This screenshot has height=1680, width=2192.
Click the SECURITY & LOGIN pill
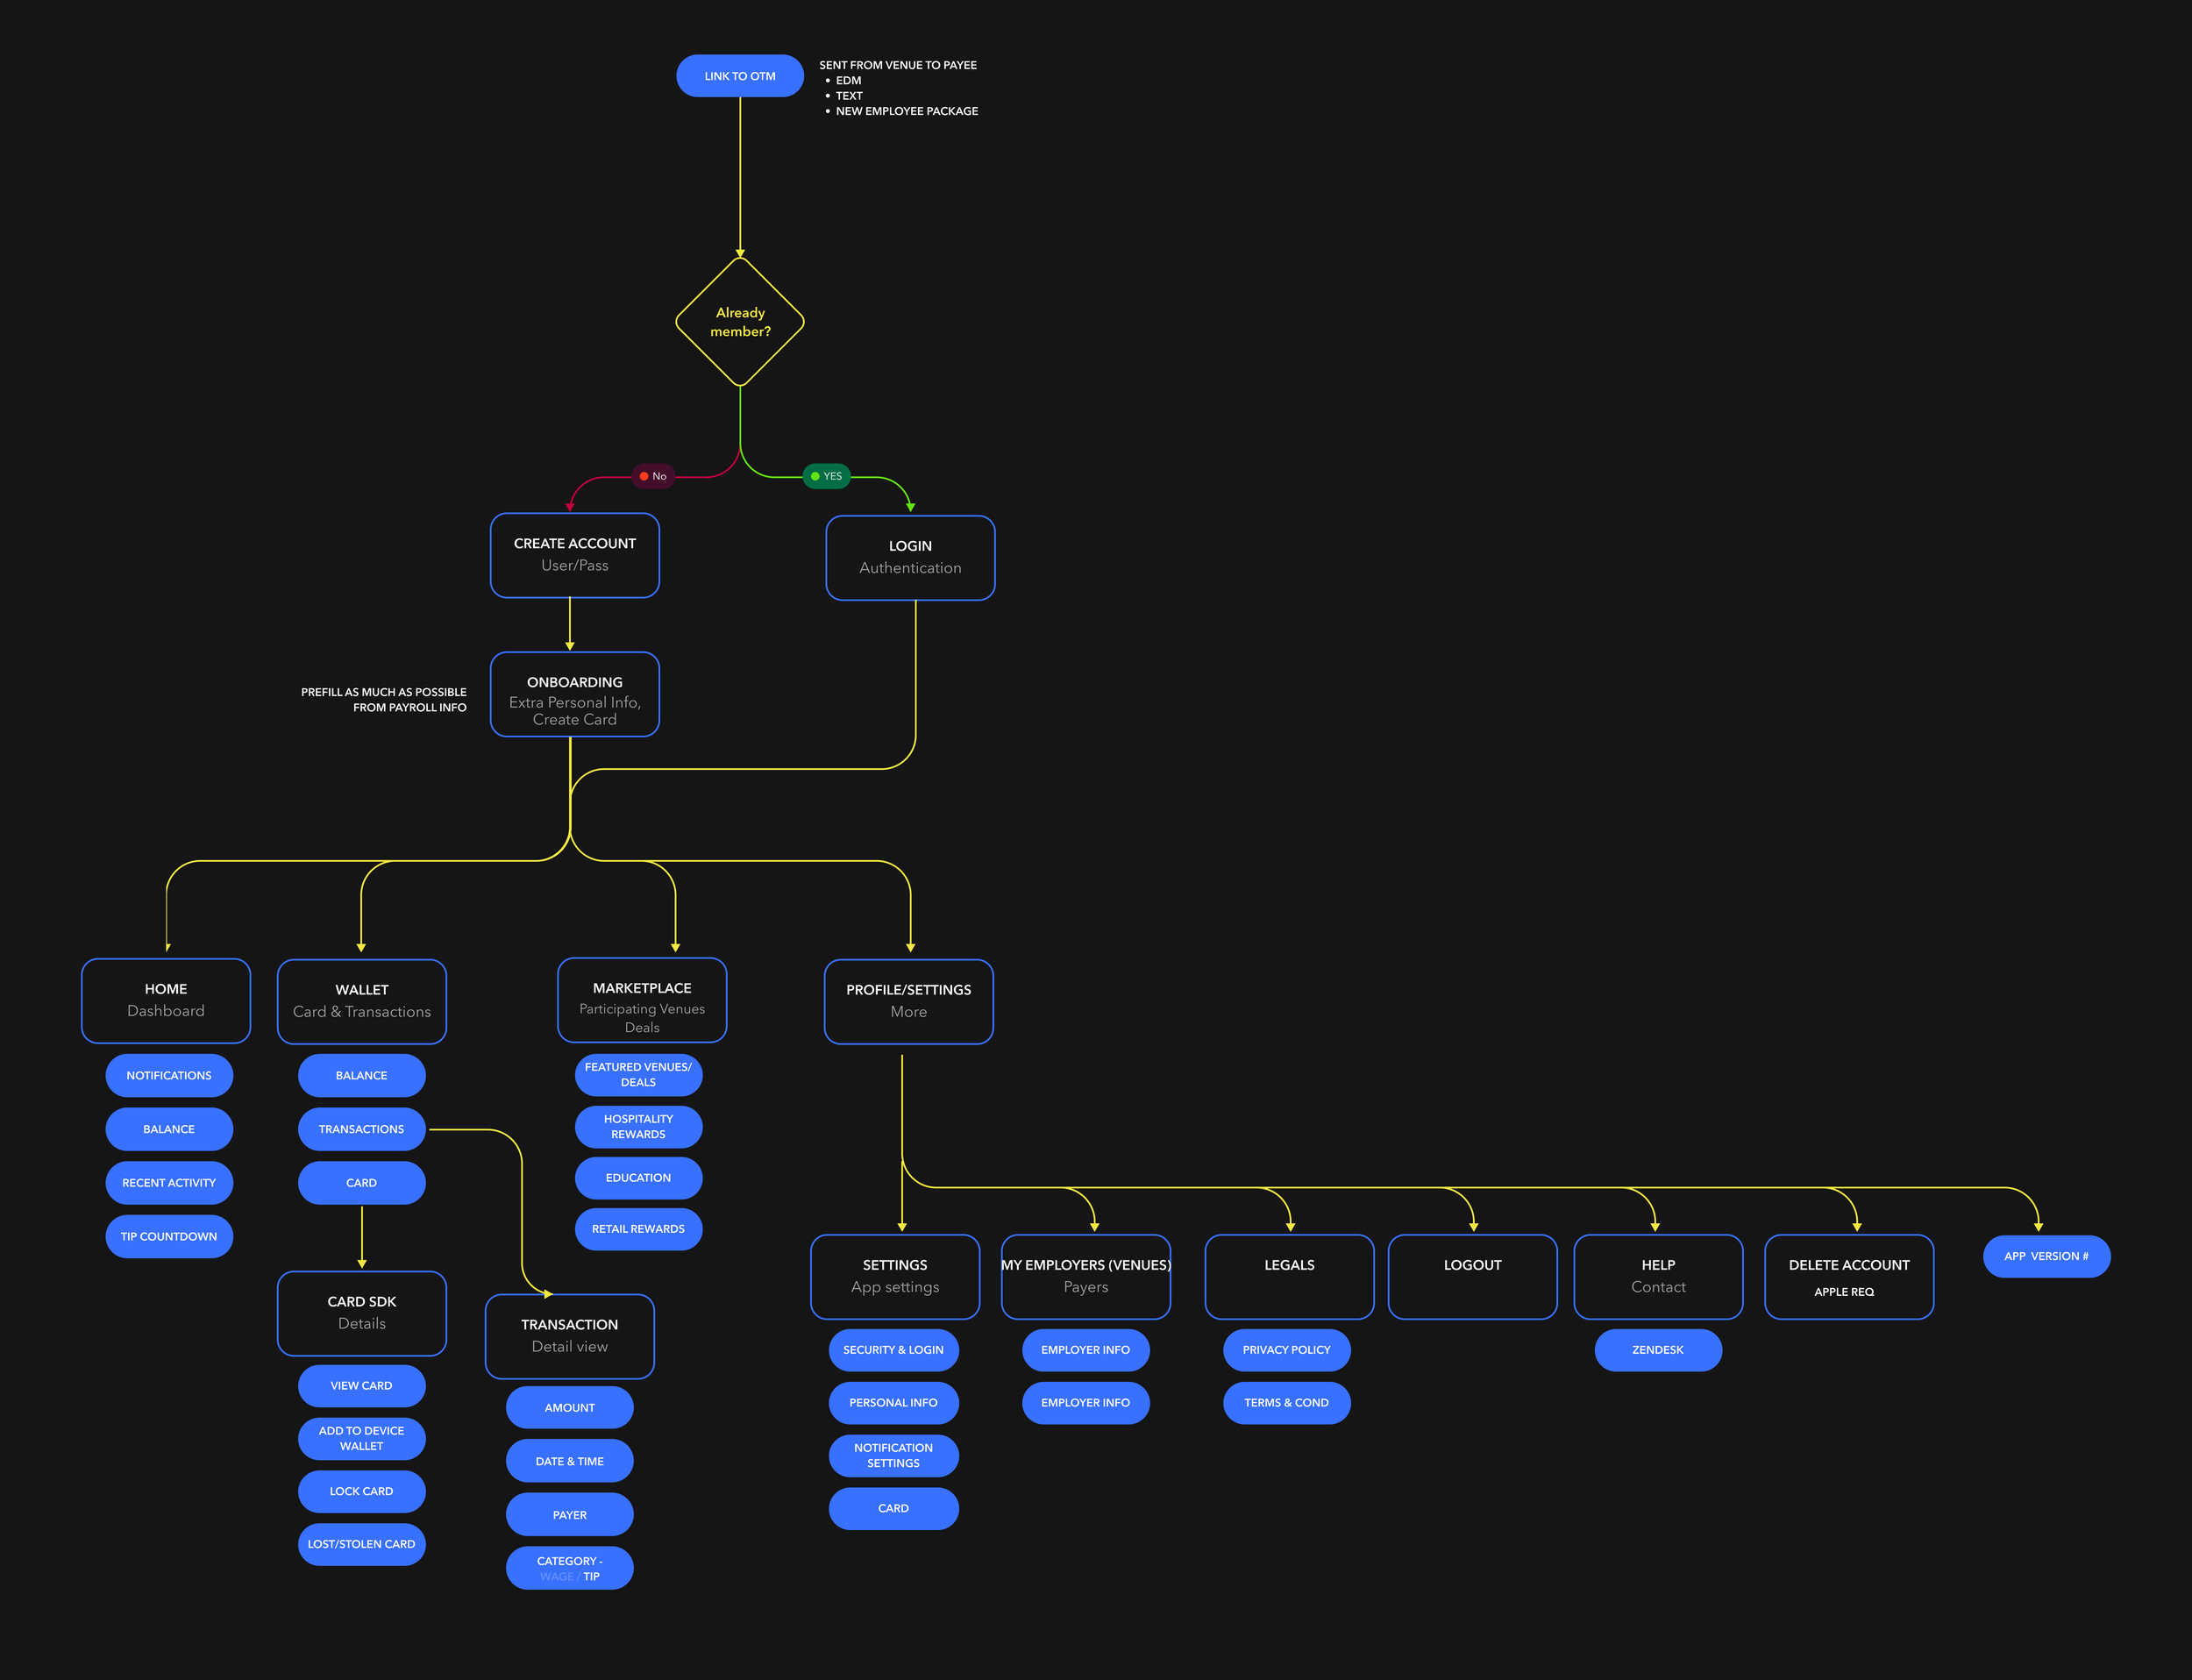click(893, 1350)
